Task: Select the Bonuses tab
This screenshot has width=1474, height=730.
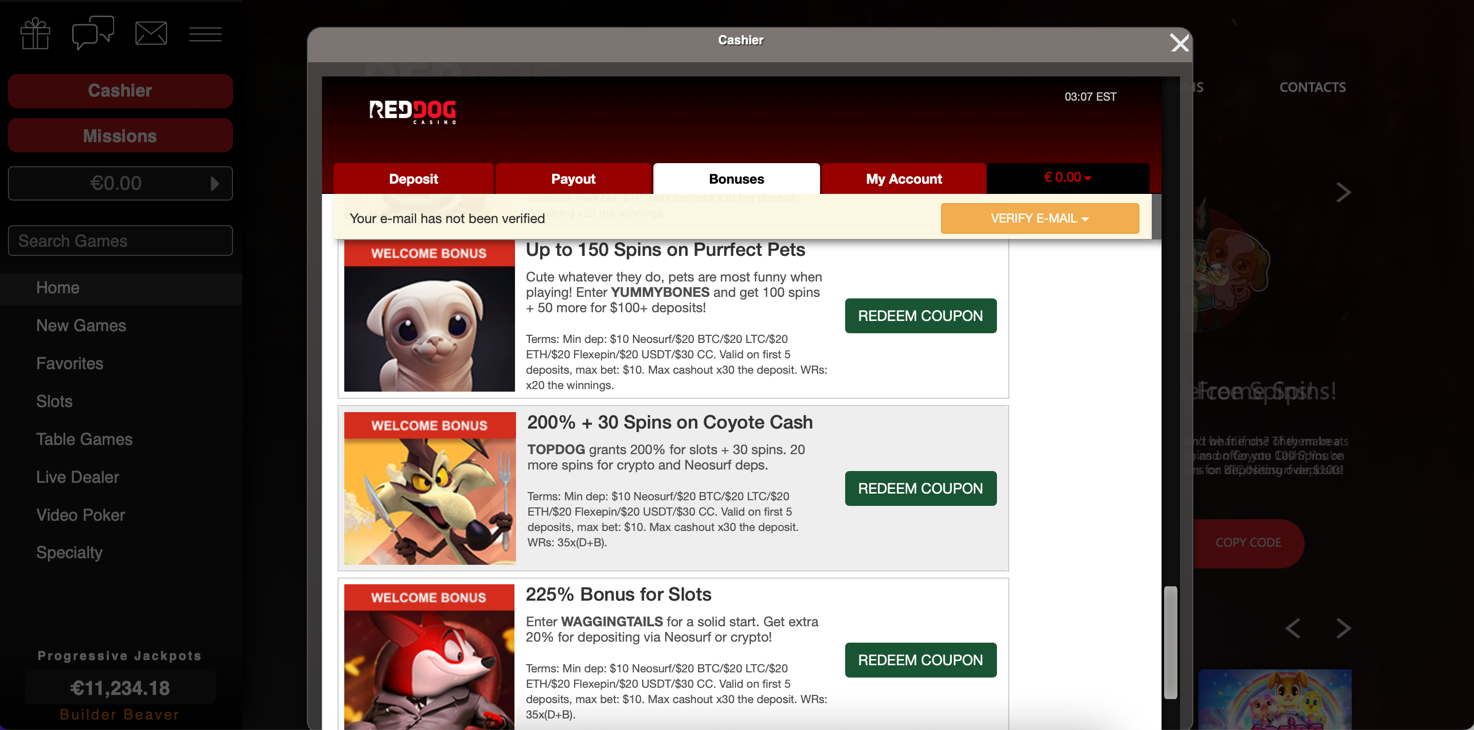Action: pos(736,179)
